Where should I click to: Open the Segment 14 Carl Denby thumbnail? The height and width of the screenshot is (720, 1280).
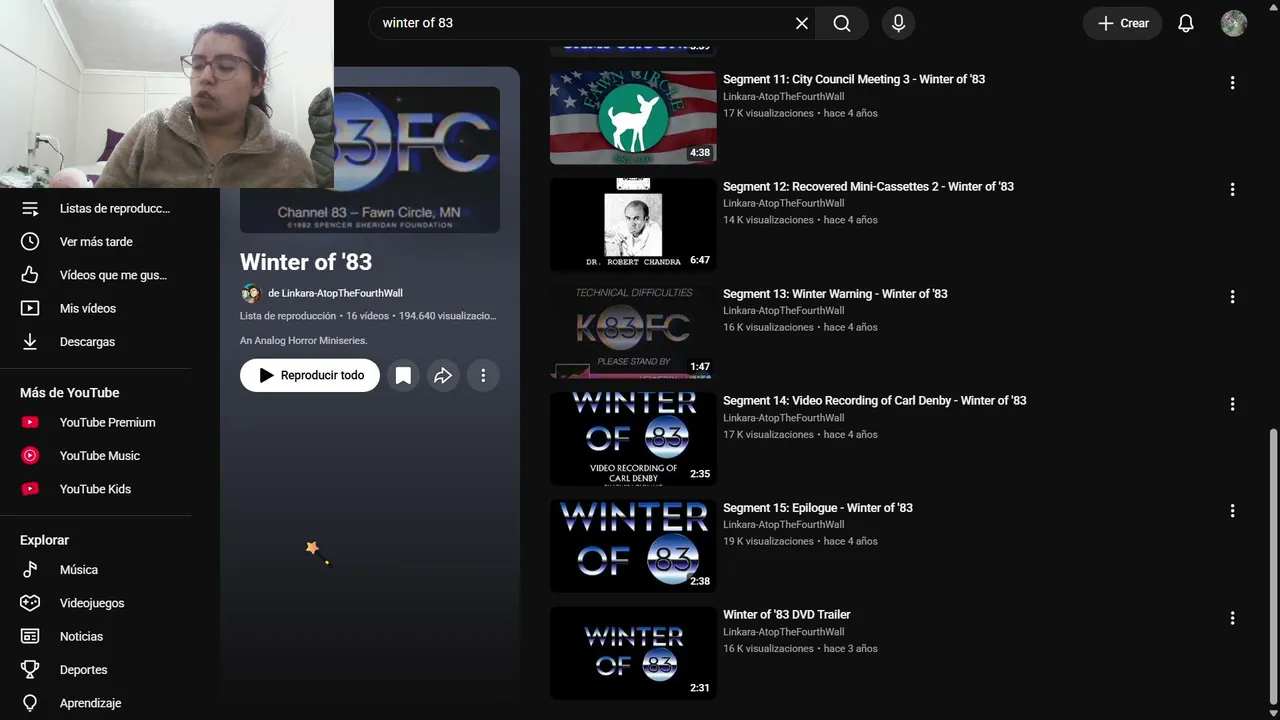pos(633,439)
